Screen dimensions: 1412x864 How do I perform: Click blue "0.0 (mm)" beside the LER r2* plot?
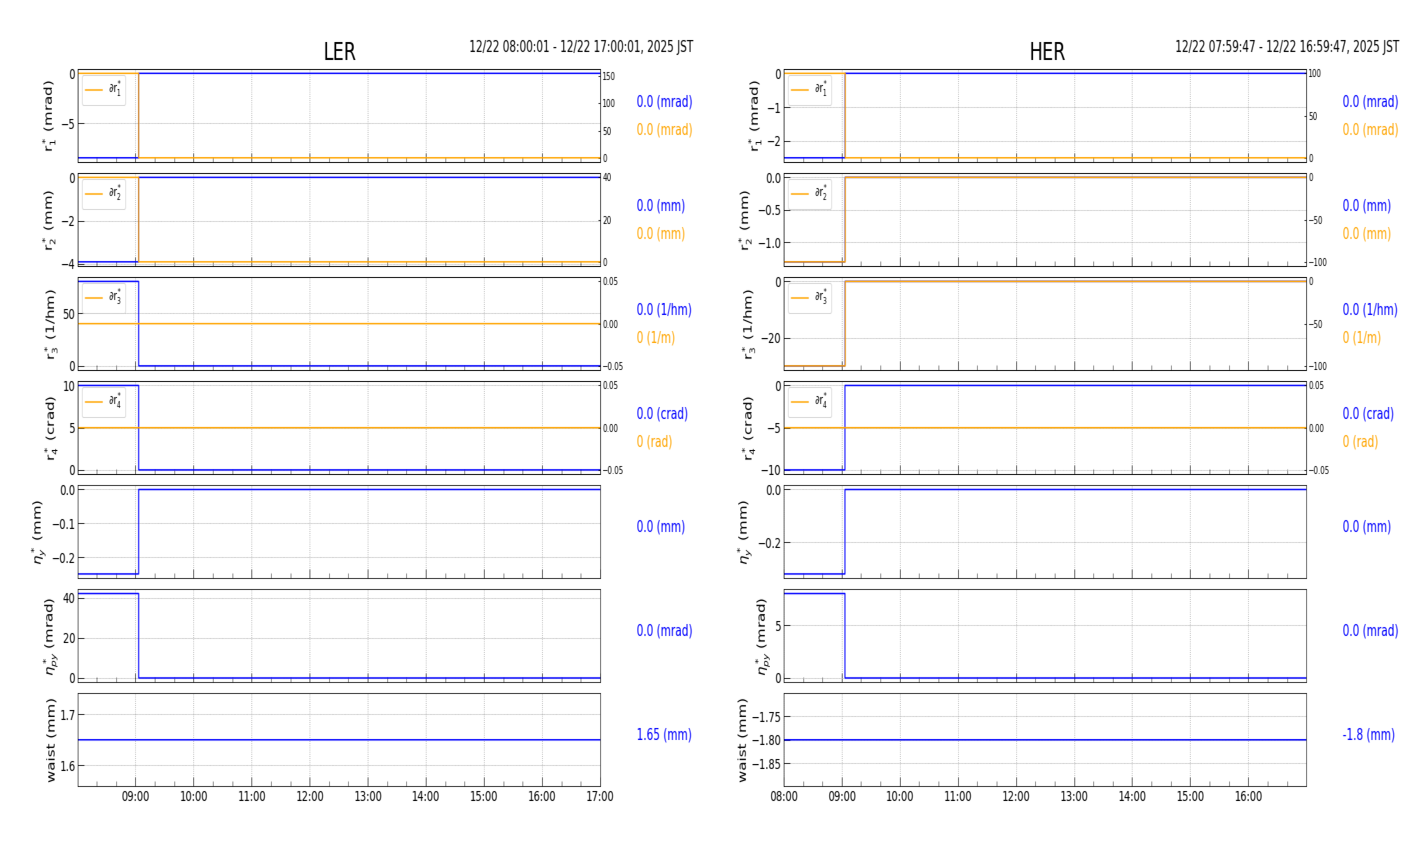pos(661,206)
